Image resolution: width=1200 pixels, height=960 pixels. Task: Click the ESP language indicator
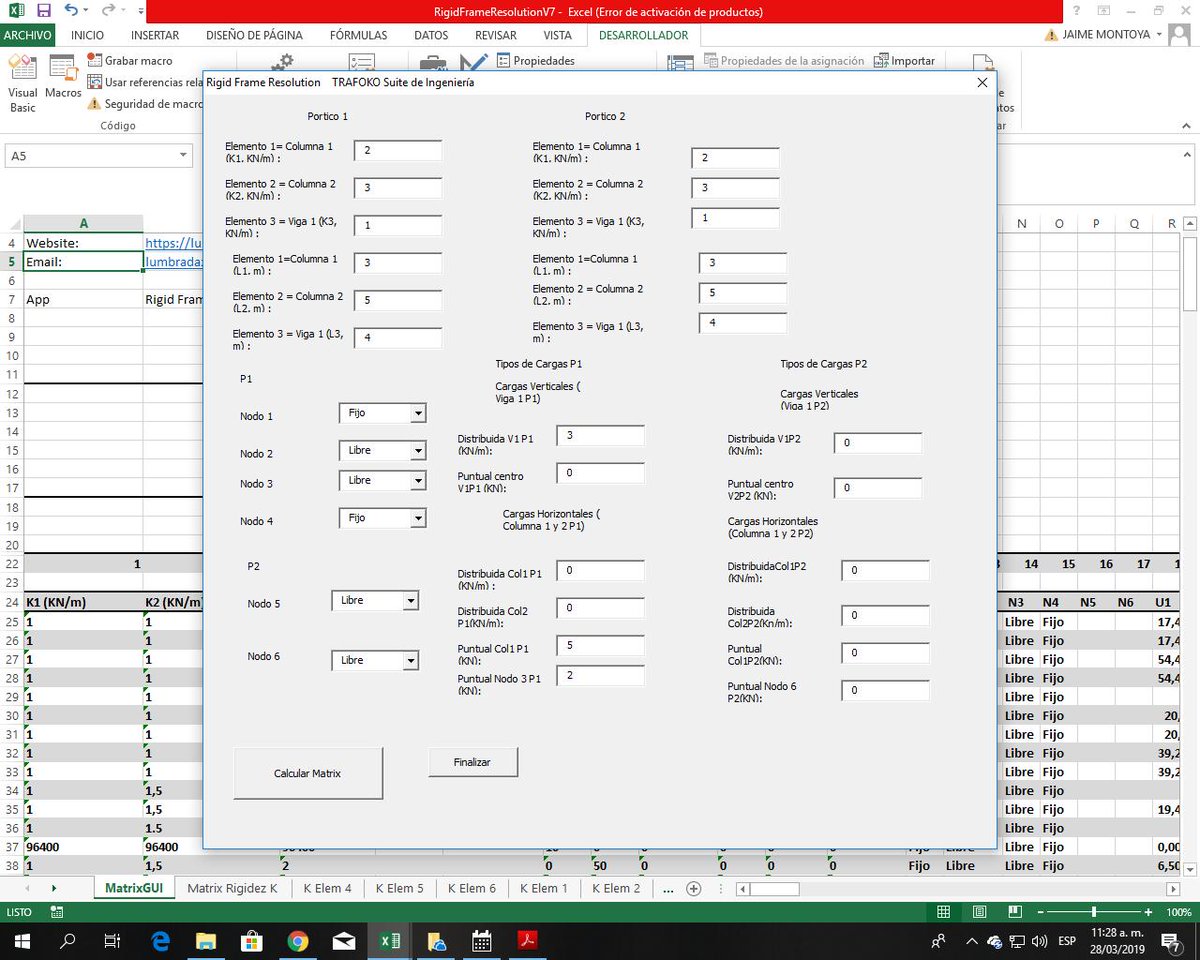coord(1067,941)
